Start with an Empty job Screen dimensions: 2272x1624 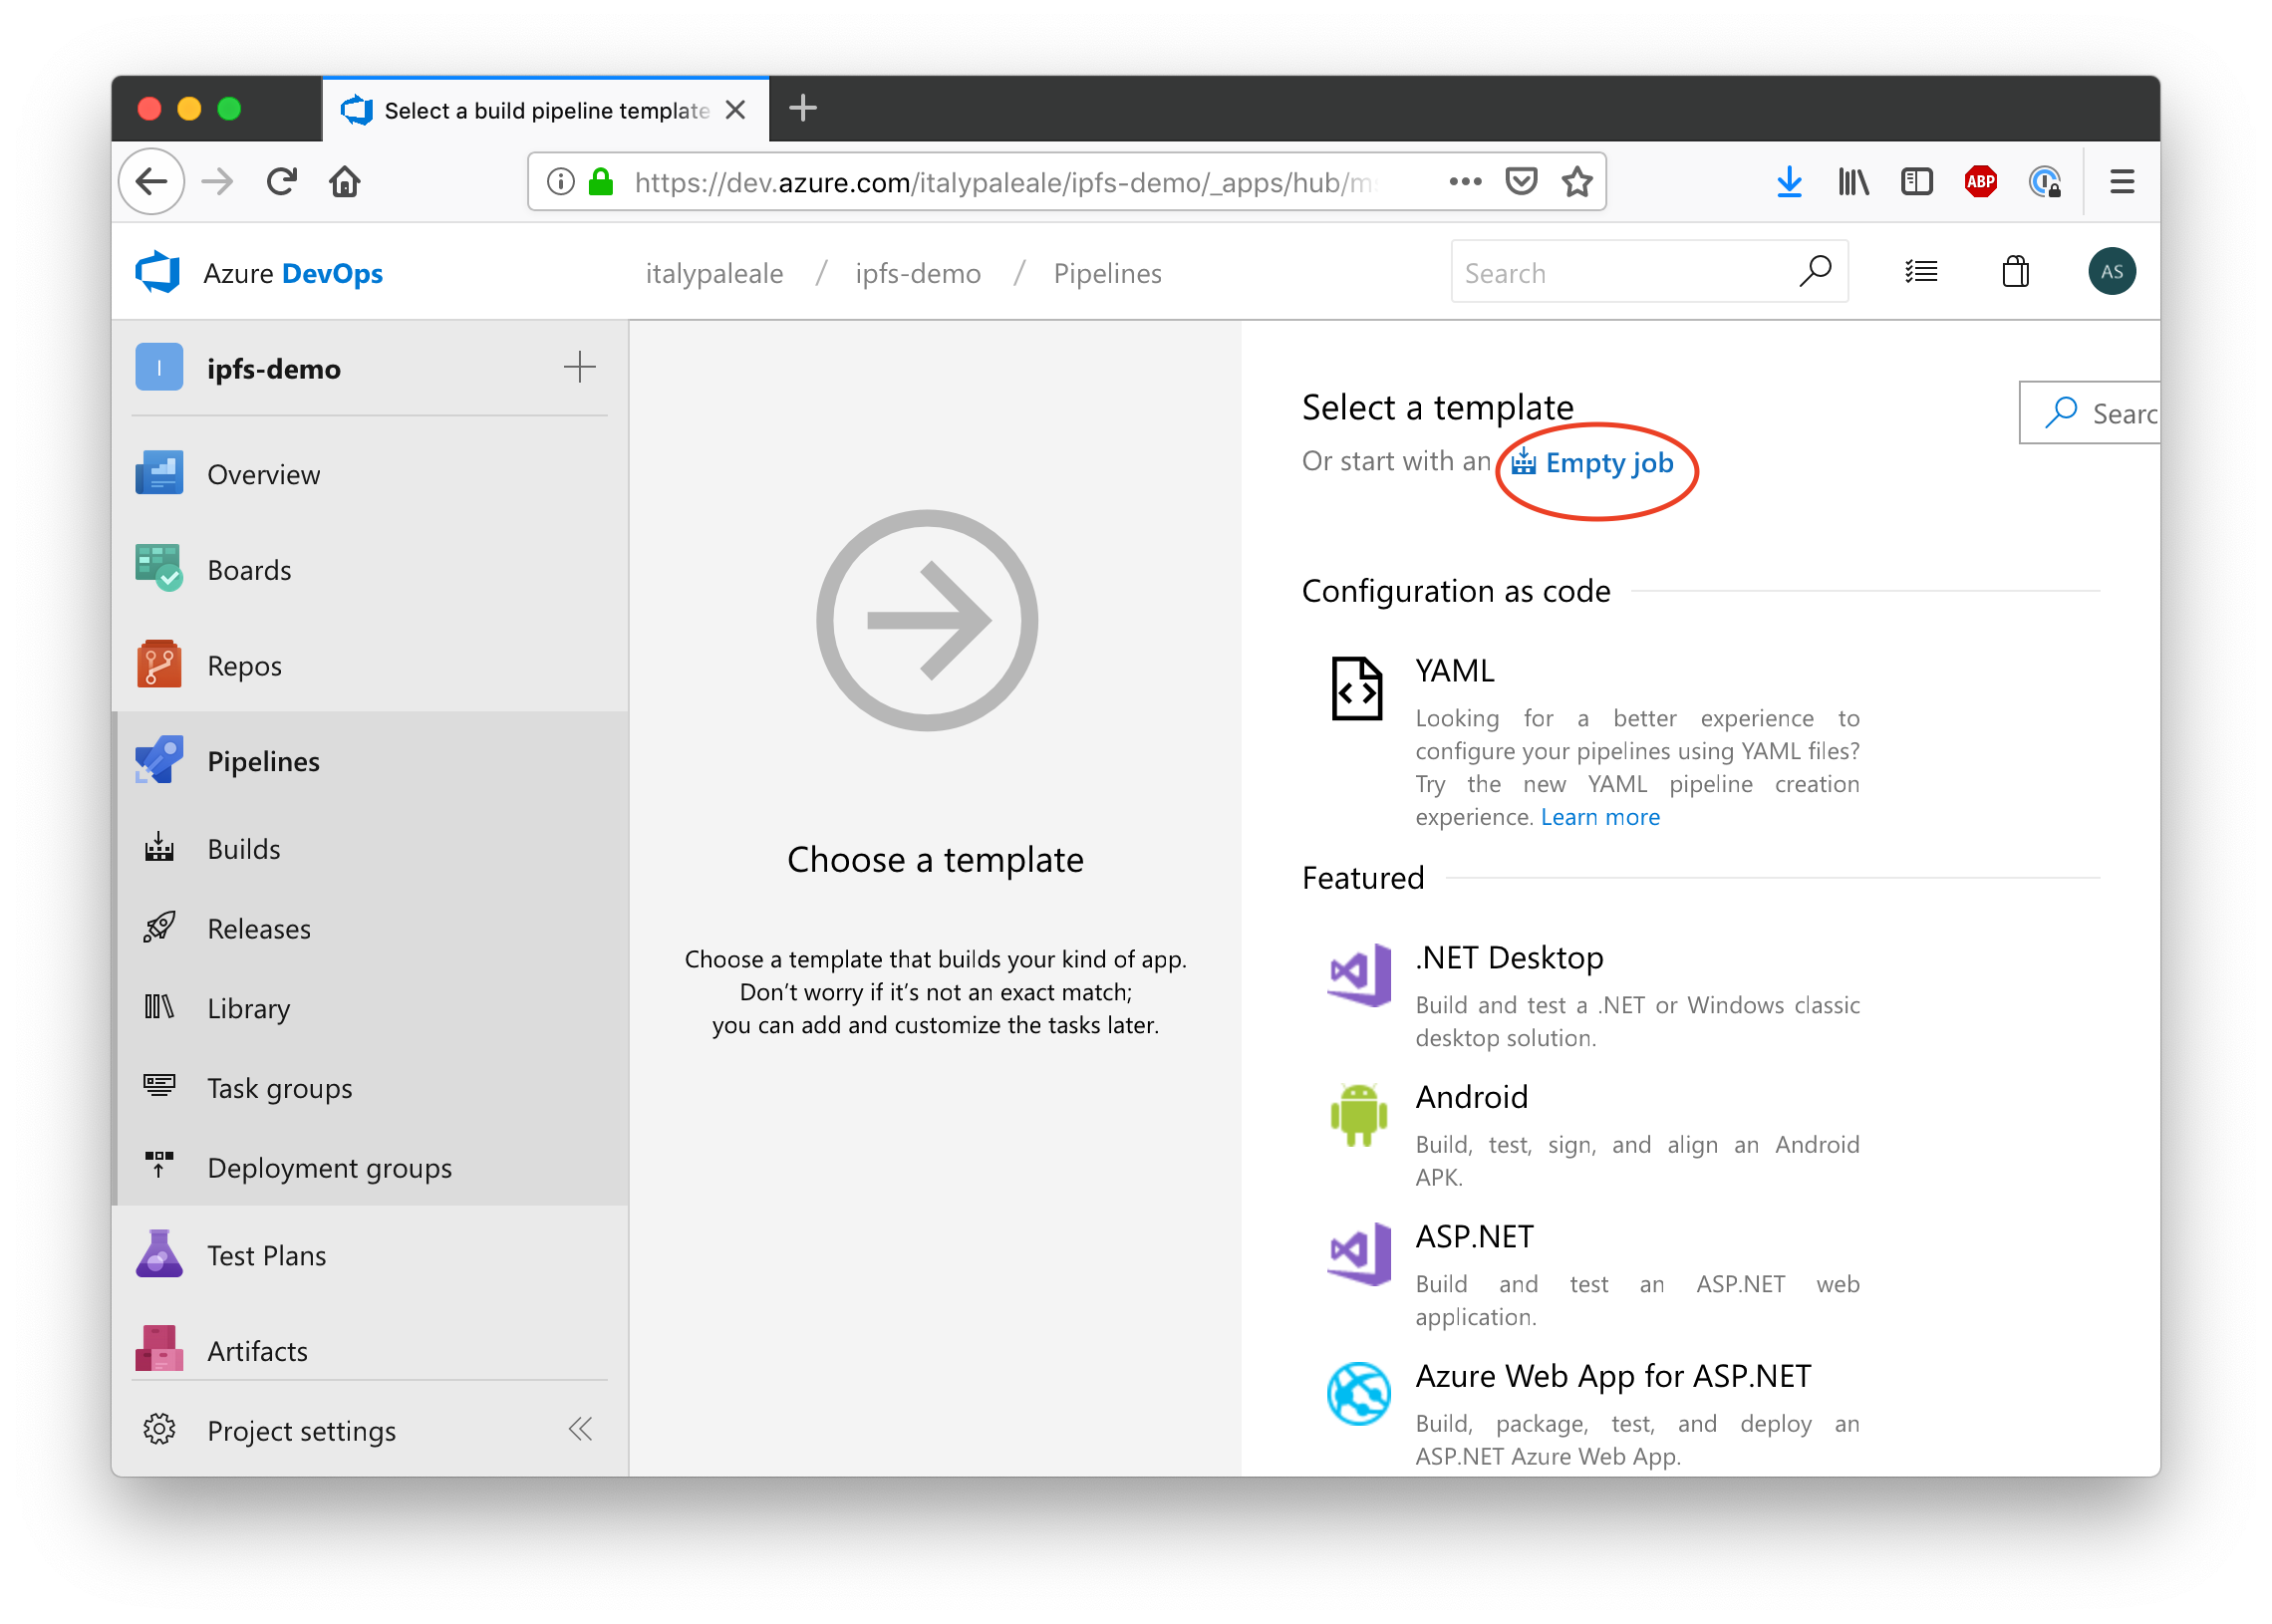[1608, 463]
